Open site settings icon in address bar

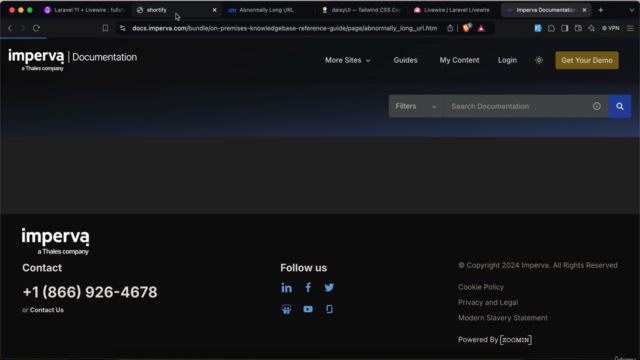coord(122,28)
